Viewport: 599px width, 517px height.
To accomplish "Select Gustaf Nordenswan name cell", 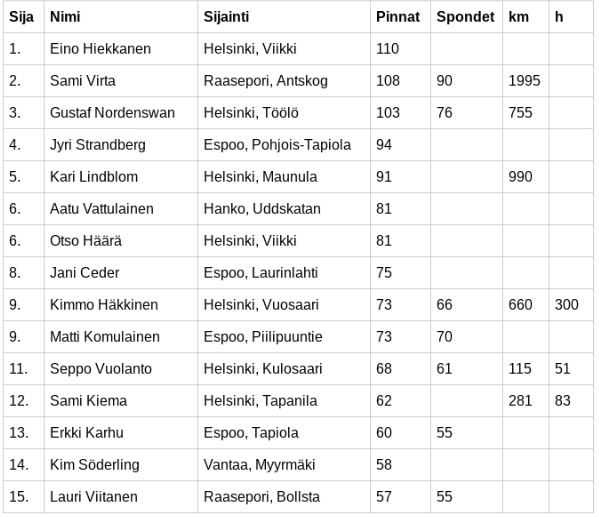I will [112, 113].
